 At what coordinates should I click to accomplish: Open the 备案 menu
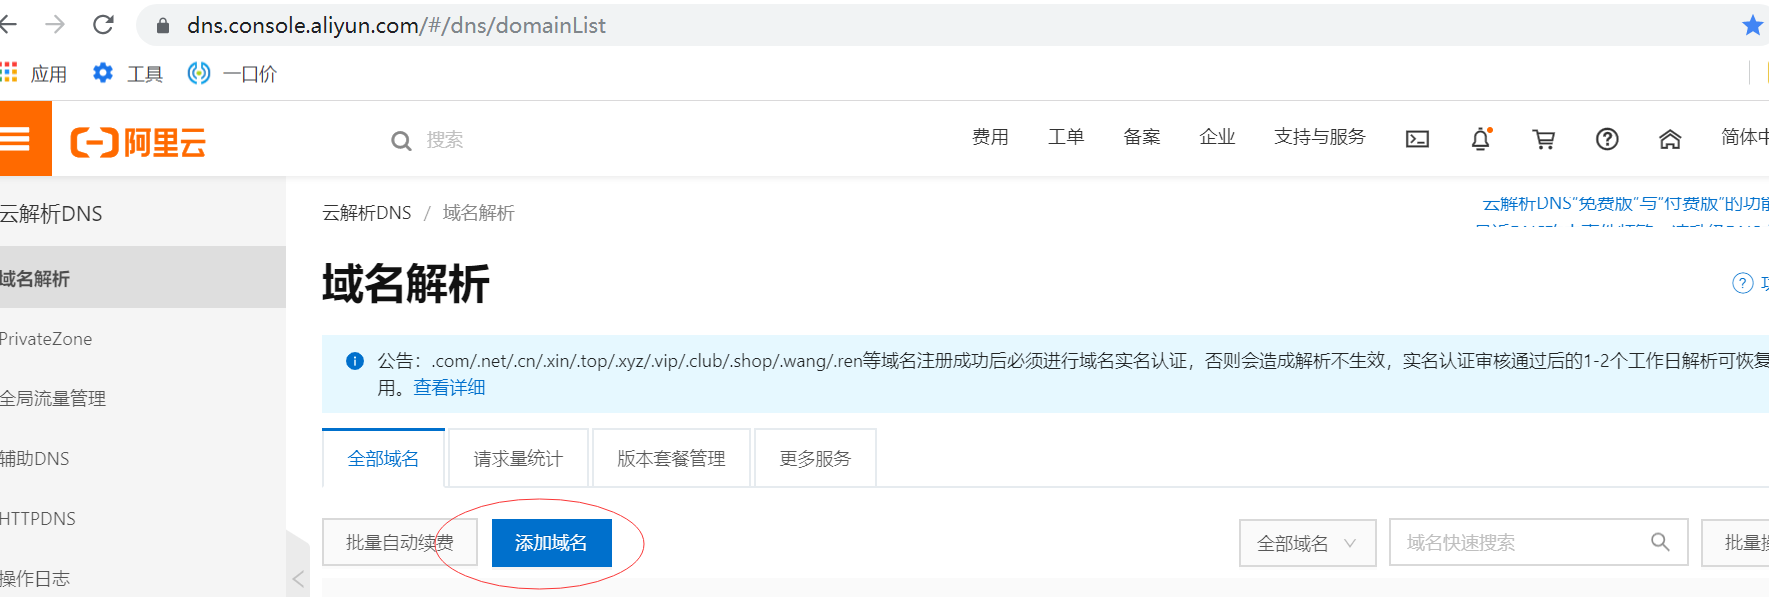point(1142,137)
